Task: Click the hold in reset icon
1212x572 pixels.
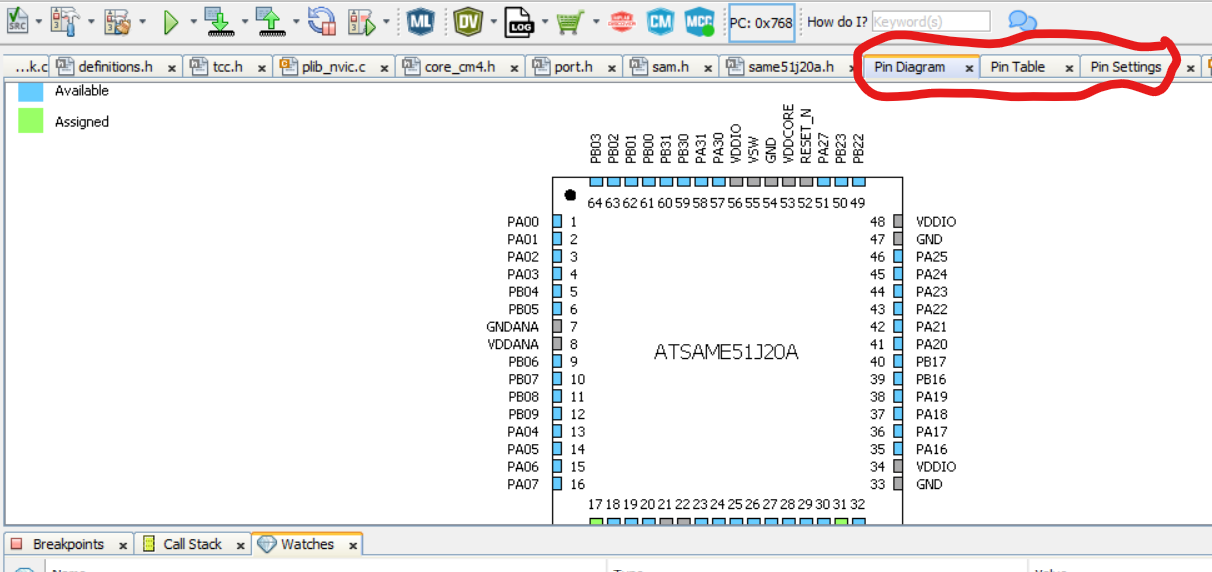Action: [321, 20]
